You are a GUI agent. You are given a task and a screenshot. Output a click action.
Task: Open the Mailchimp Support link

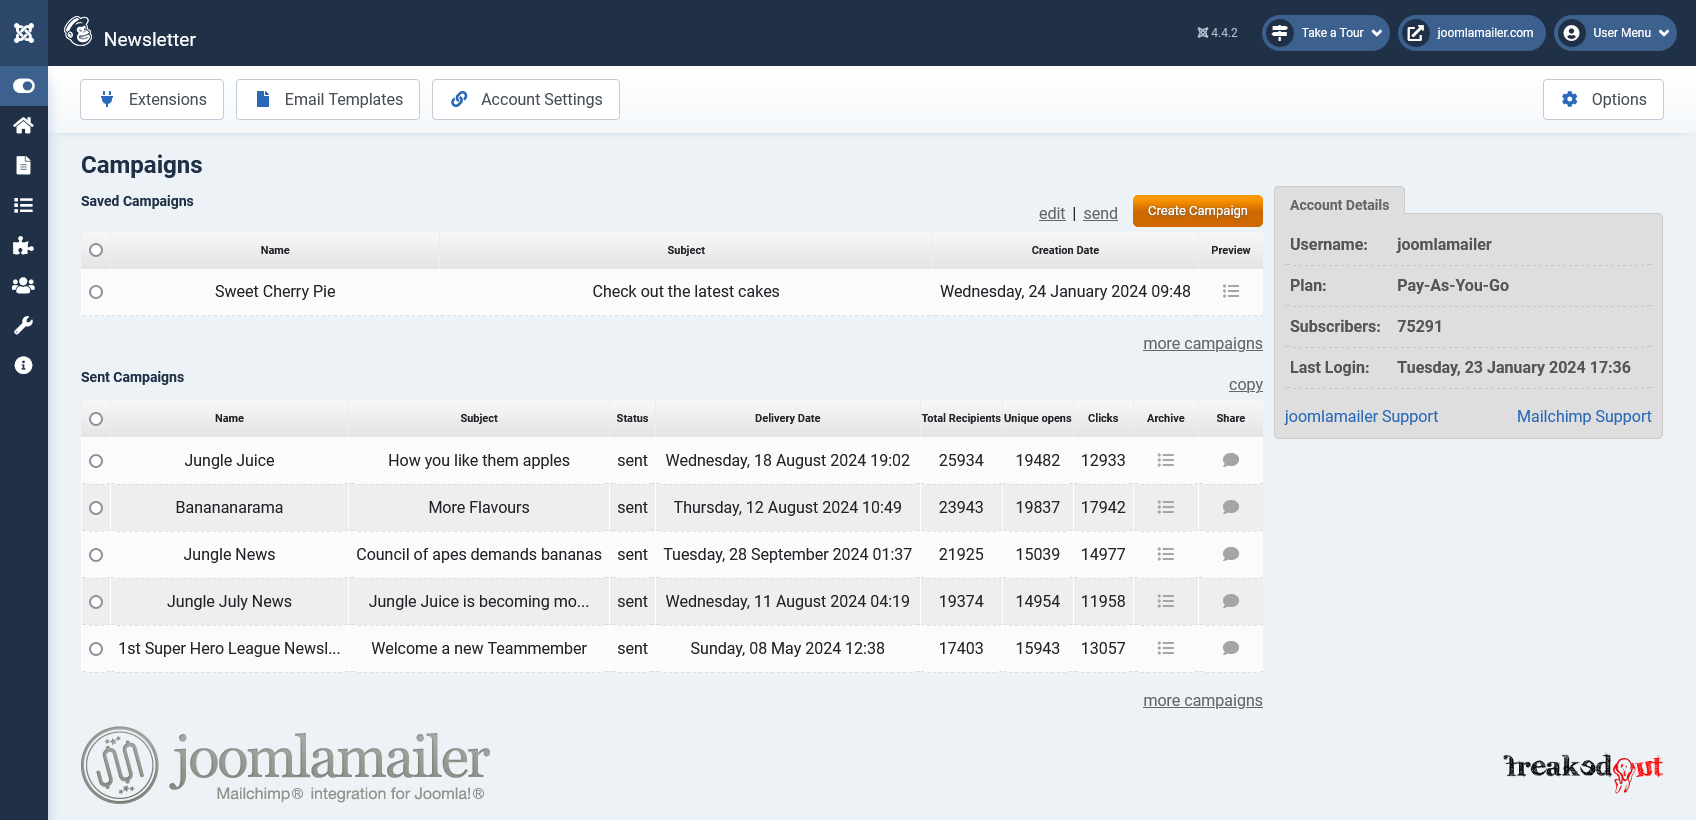(x=1583, y=416)
